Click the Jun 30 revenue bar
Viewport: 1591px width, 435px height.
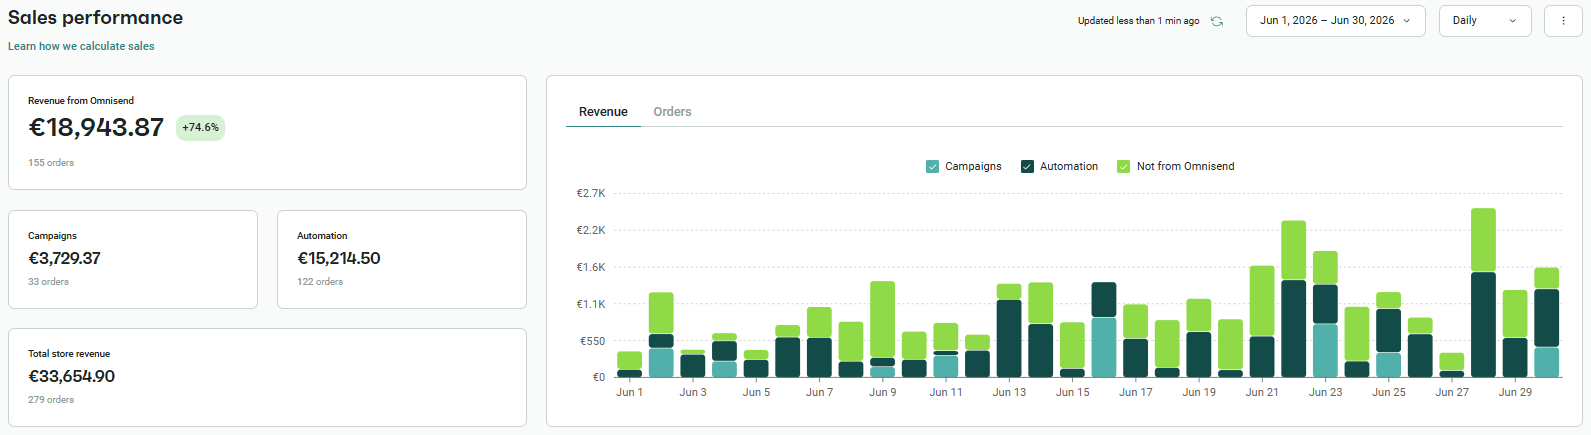click(1547, 322)
